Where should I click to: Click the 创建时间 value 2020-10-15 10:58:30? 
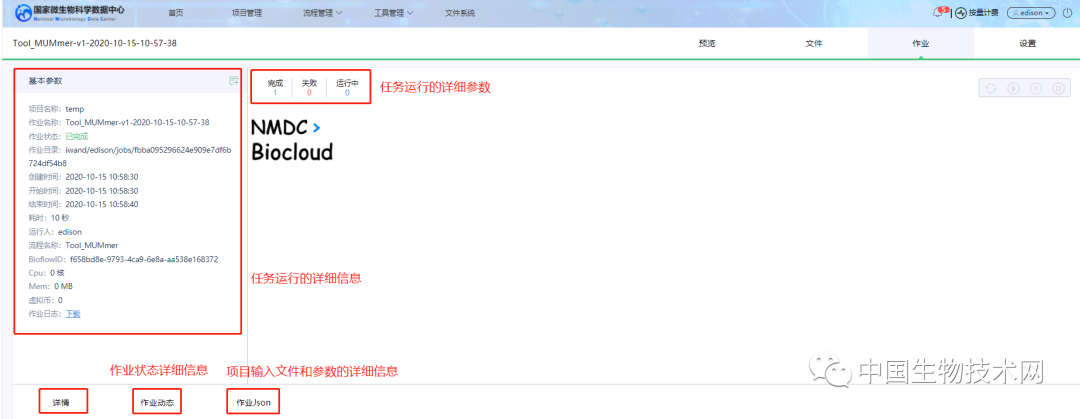(102, 177)
